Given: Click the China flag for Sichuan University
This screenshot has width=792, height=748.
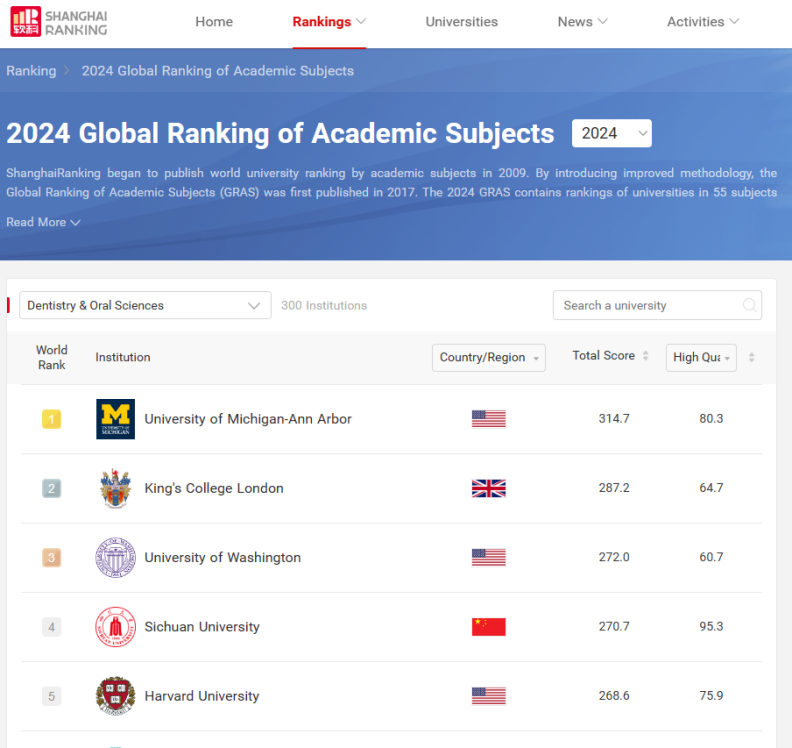Looking at the screenshot, I should [x=488, y=627].
